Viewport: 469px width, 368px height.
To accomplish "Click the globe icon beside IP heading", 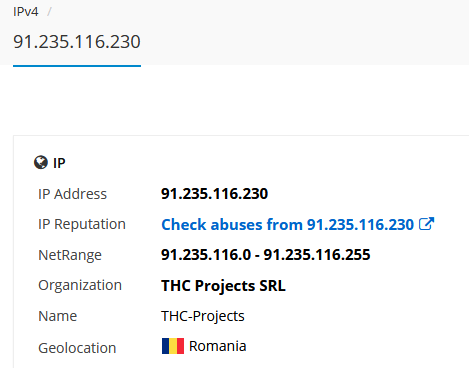I will point(41,163).
